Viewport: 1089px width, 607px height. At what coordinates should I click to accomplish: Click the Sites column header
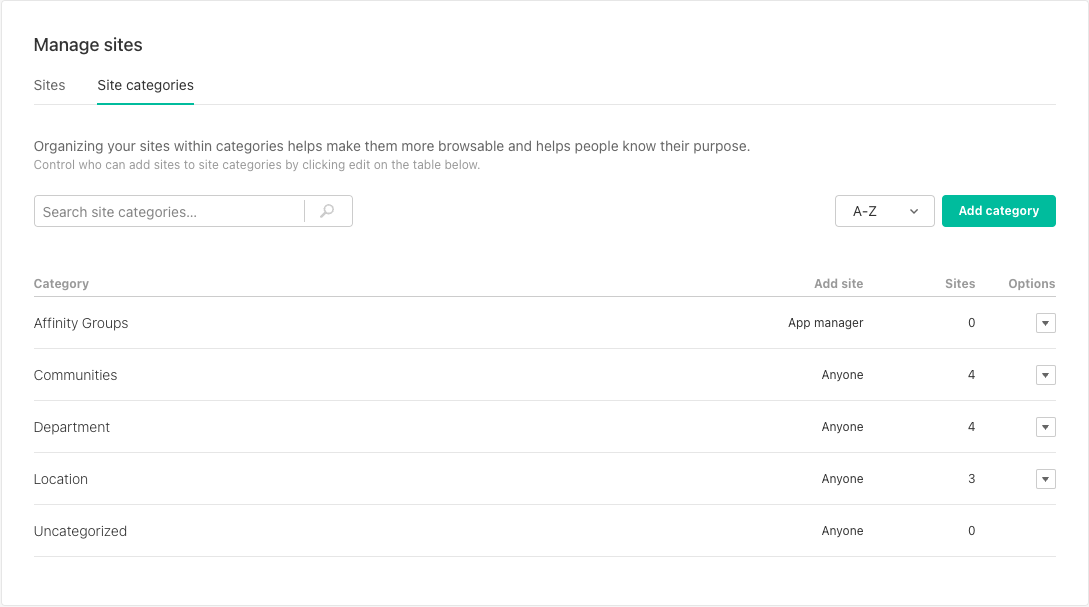click(959, 284)
